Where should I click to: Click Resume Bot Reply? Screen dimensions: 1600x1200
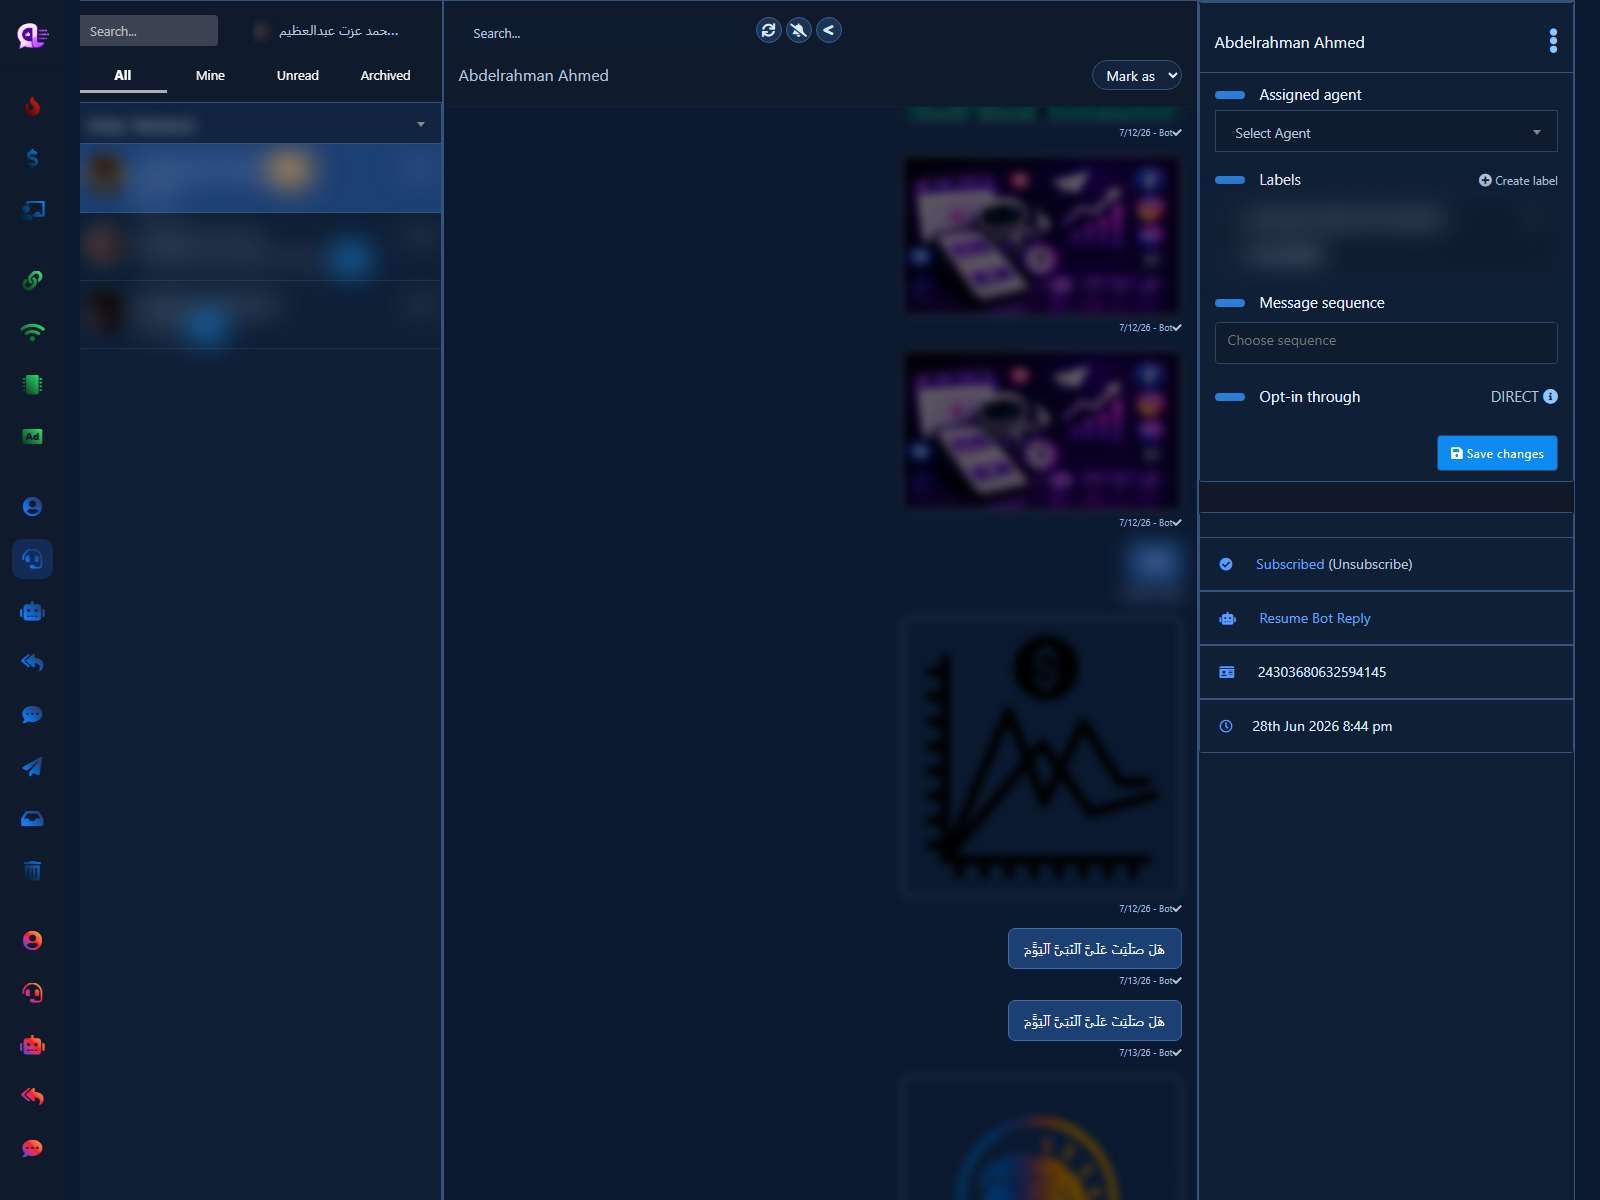pyautogui.click(x=1315, y=618)
